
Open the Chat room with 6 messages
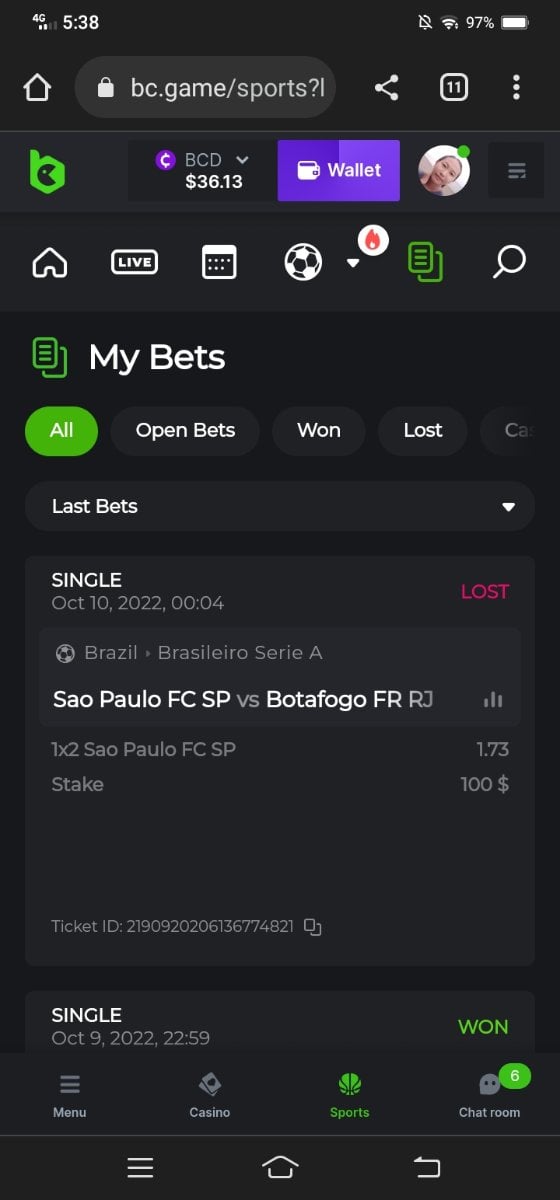[x=490, y=1094]
